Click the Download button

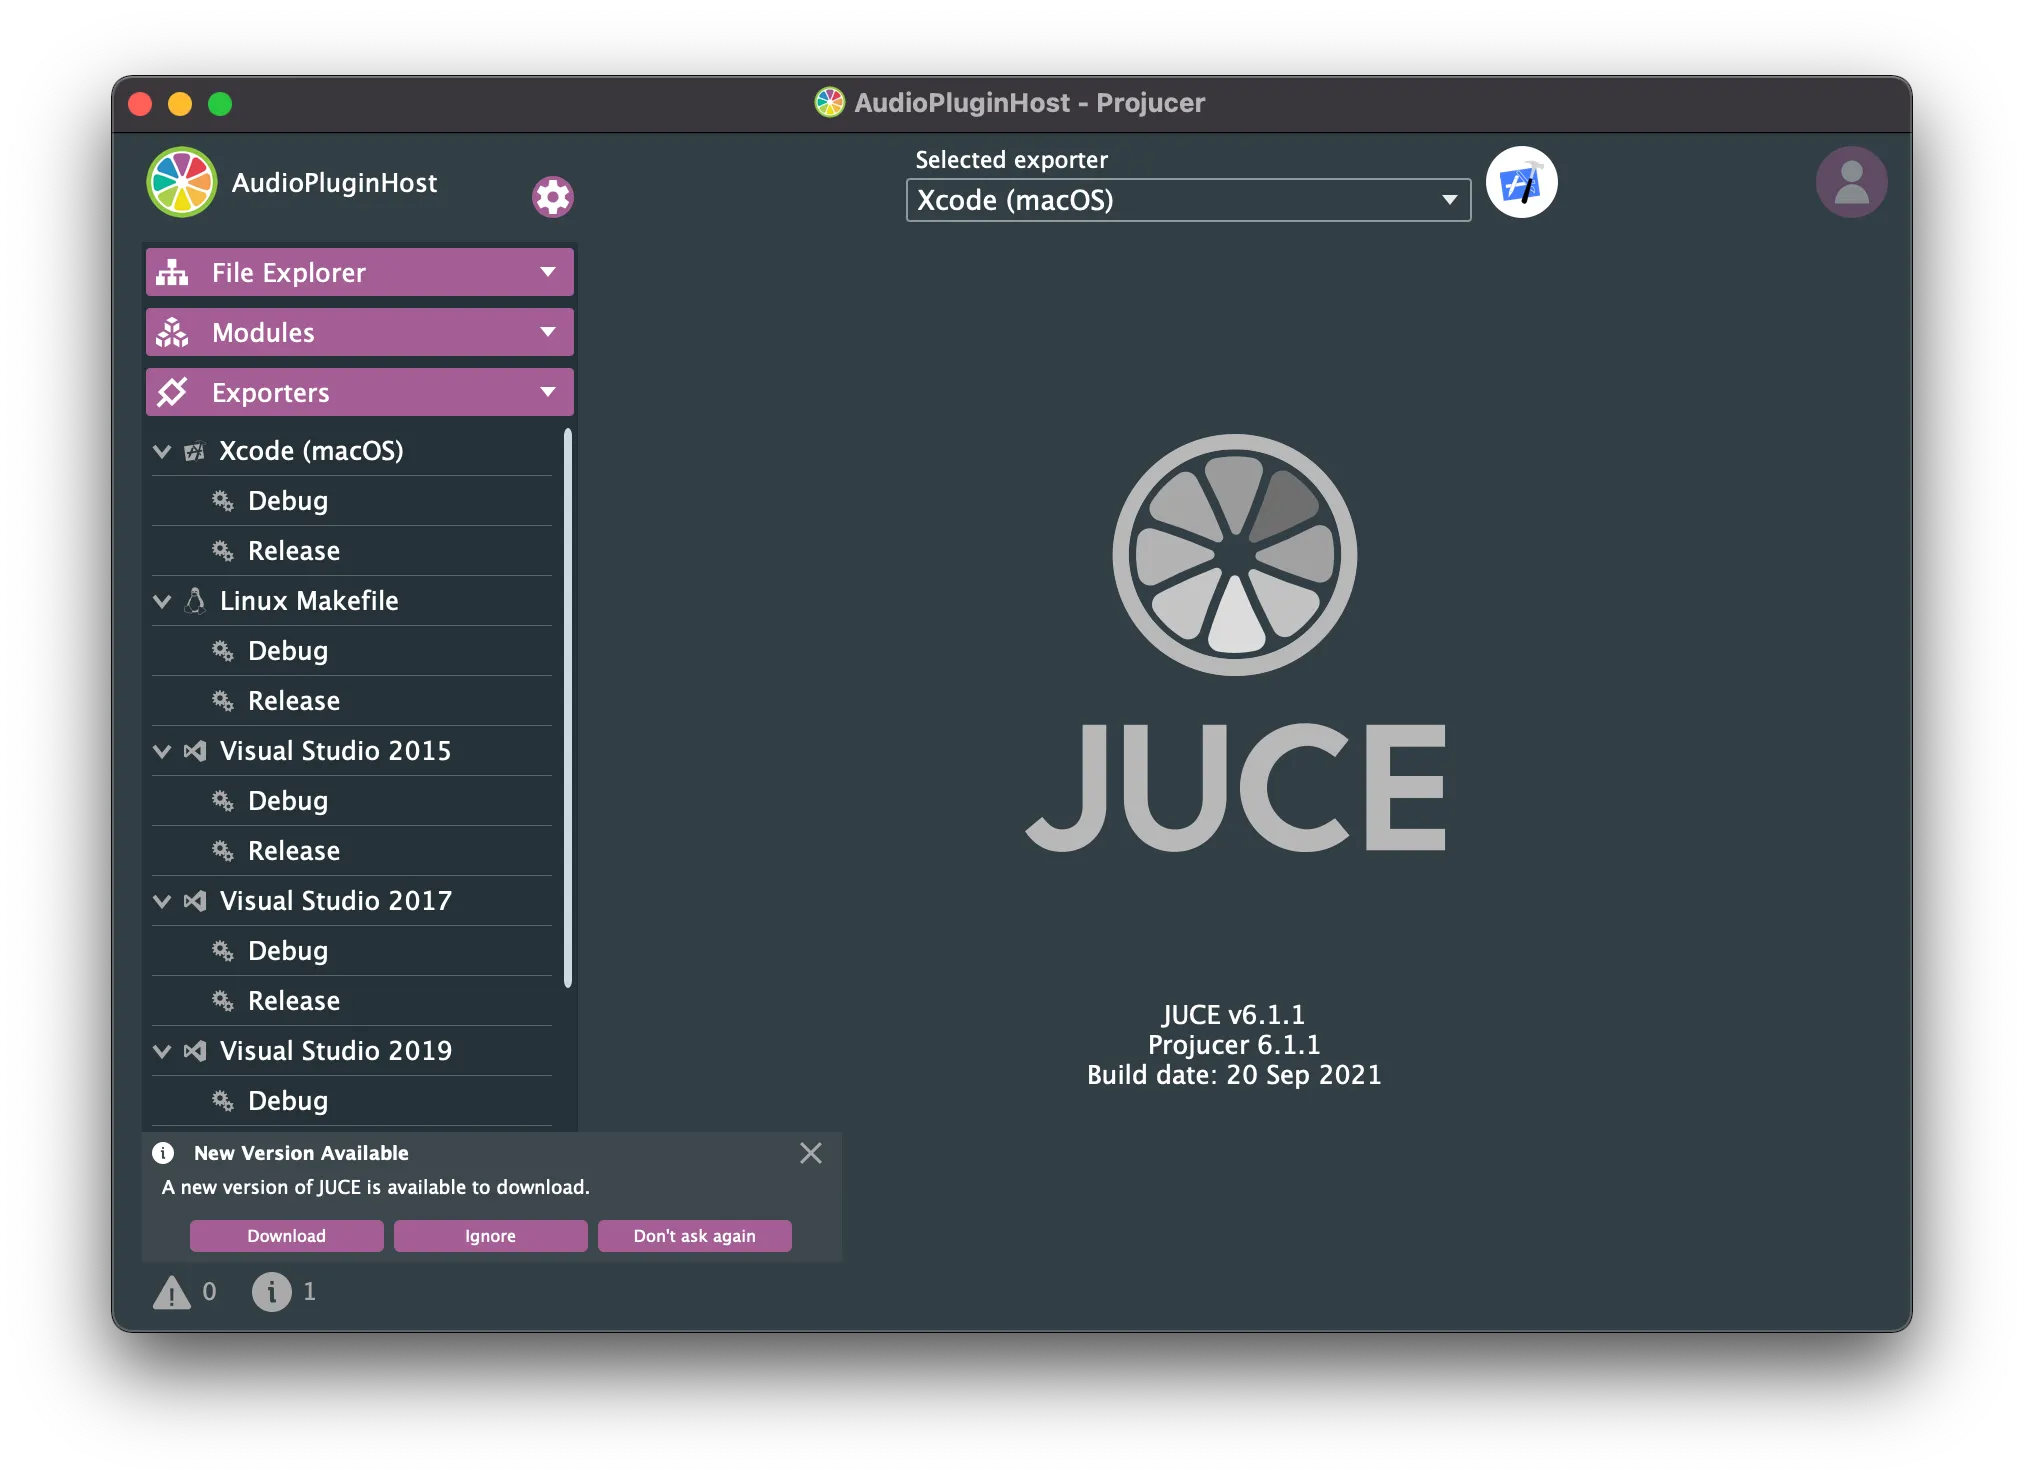[x=287, y=1236]
